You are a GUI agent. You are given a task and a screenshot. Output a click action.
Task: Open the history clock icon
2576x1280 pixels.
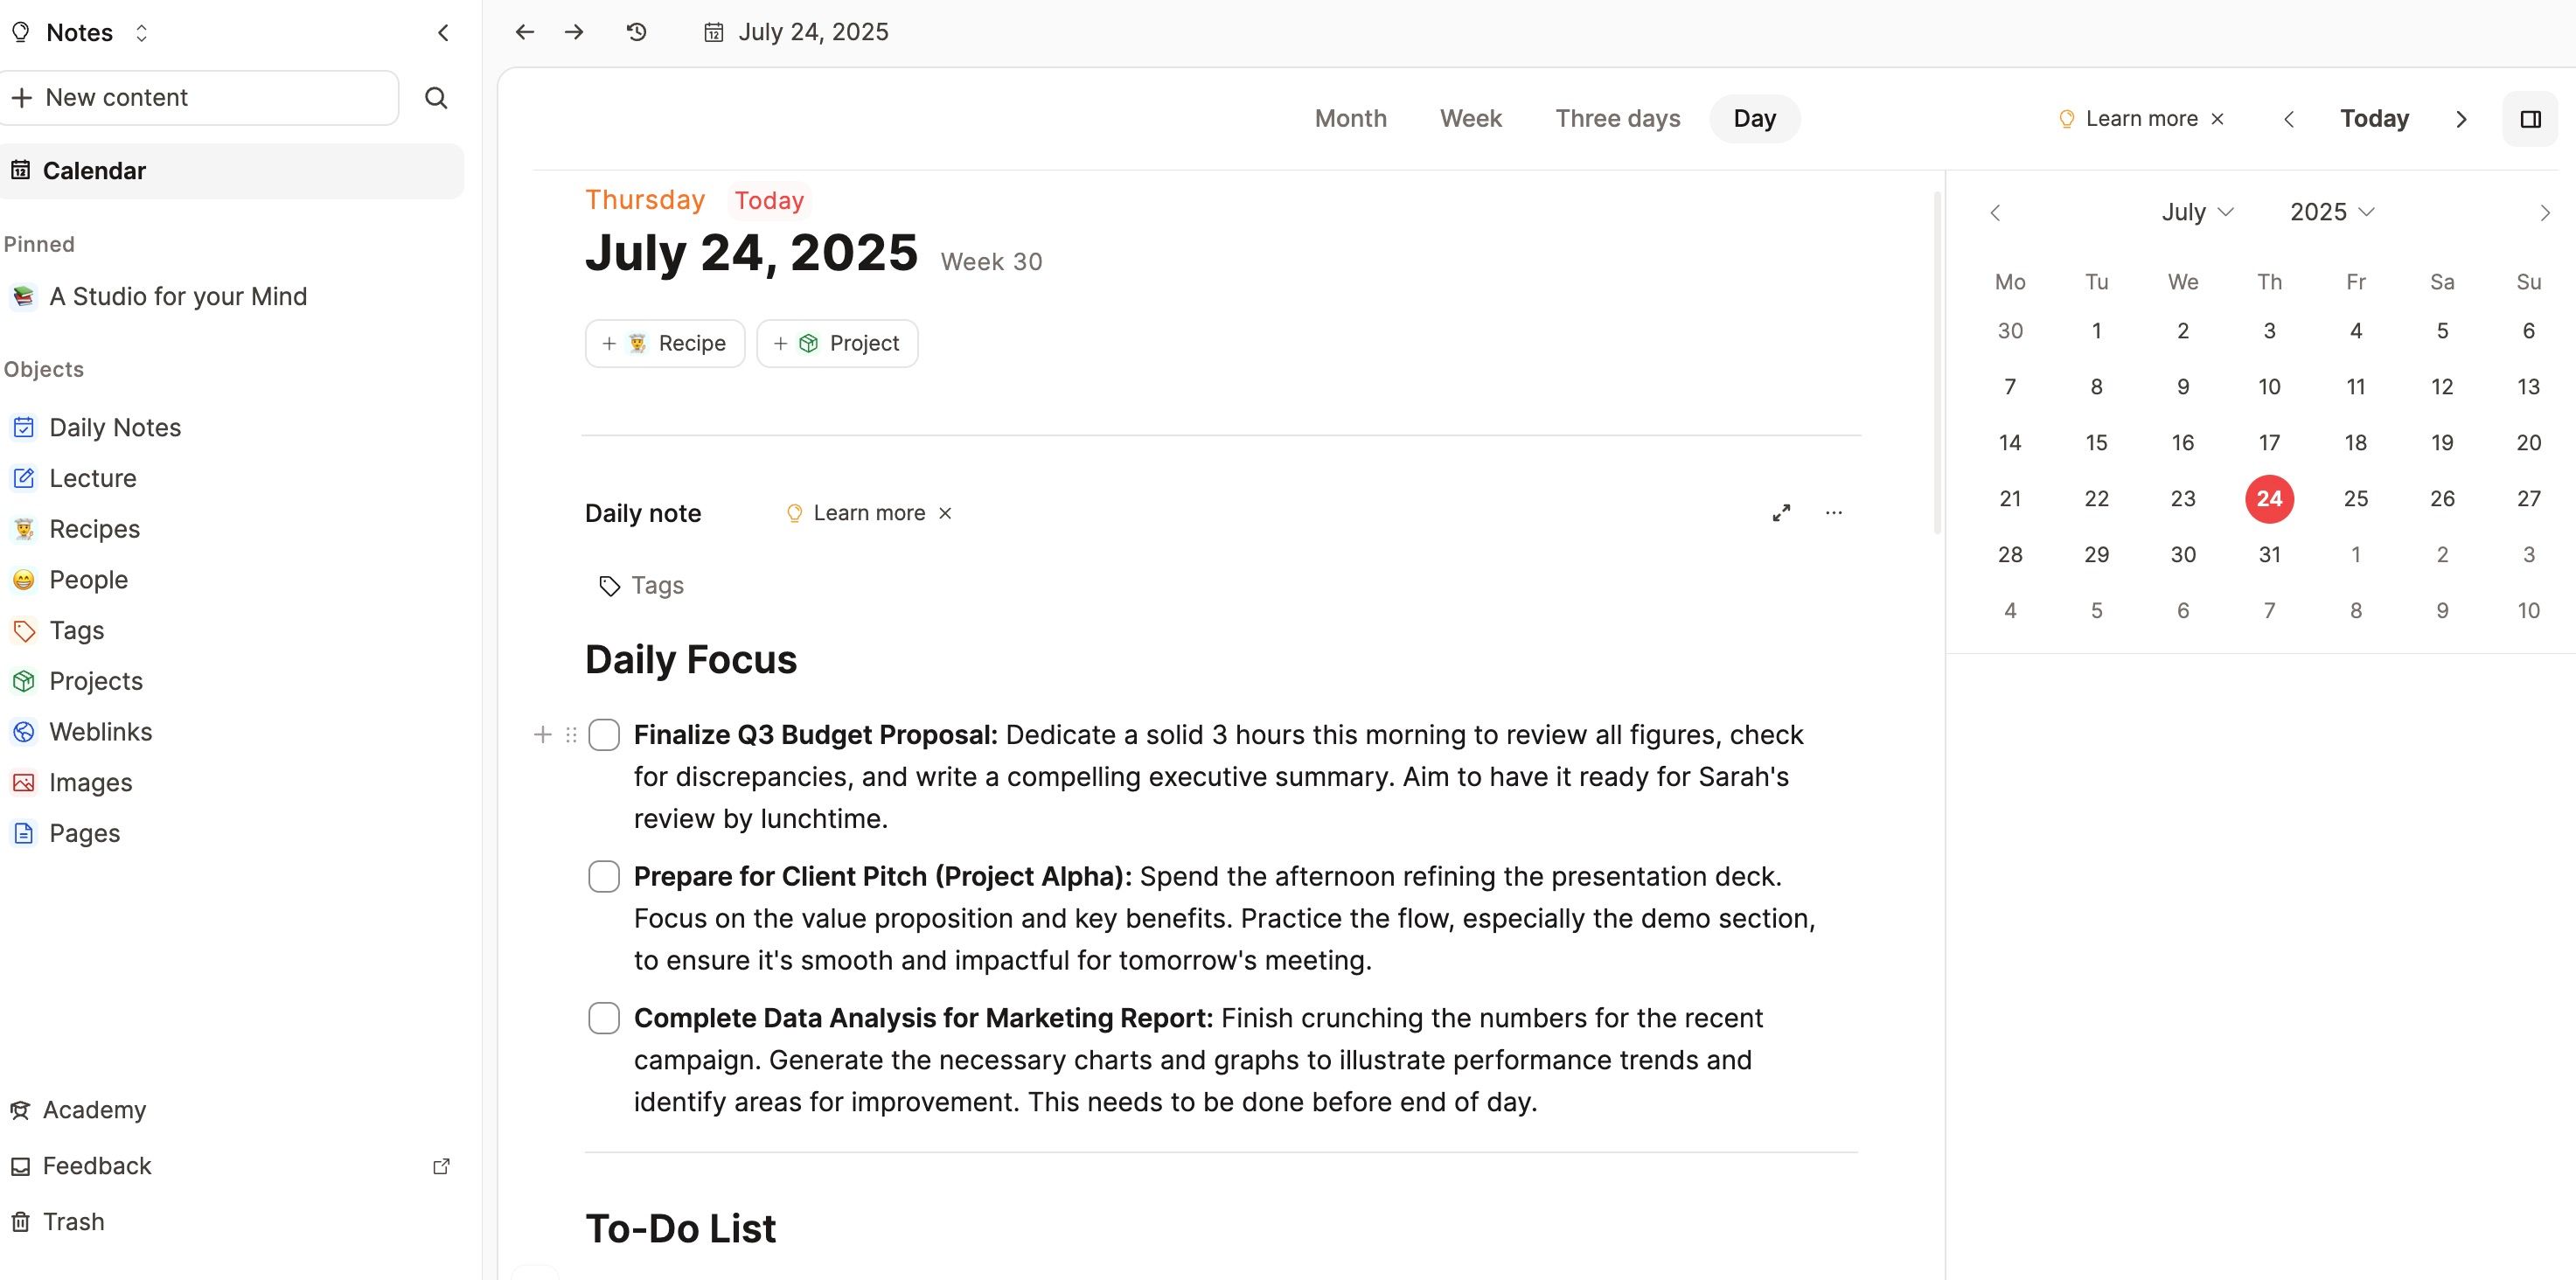pyautogui.click(x=637, y=32)
